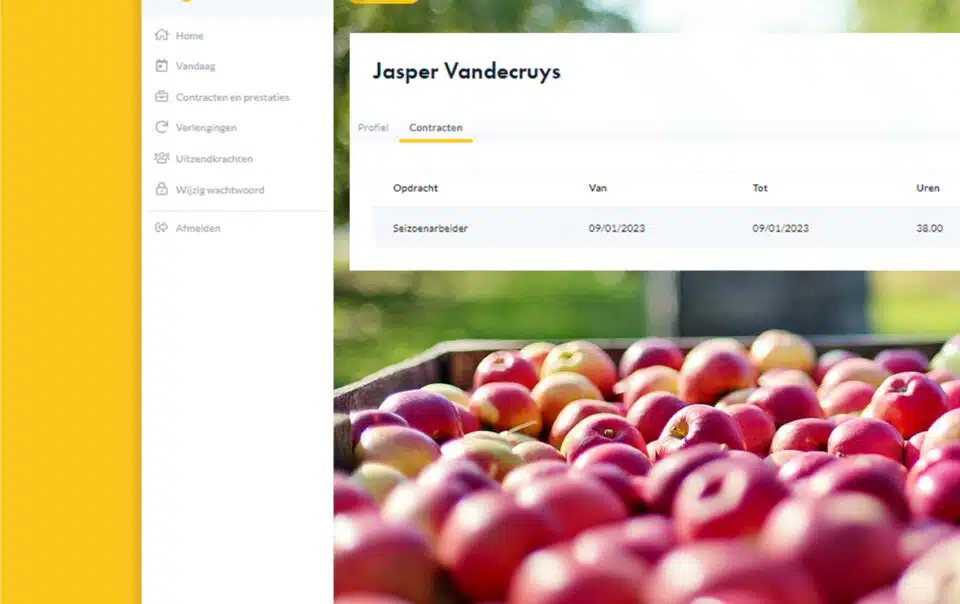The image size is (960, 604).
Task: Choose Wijzig wachtwoord option
Action: (x=220, y=190)
